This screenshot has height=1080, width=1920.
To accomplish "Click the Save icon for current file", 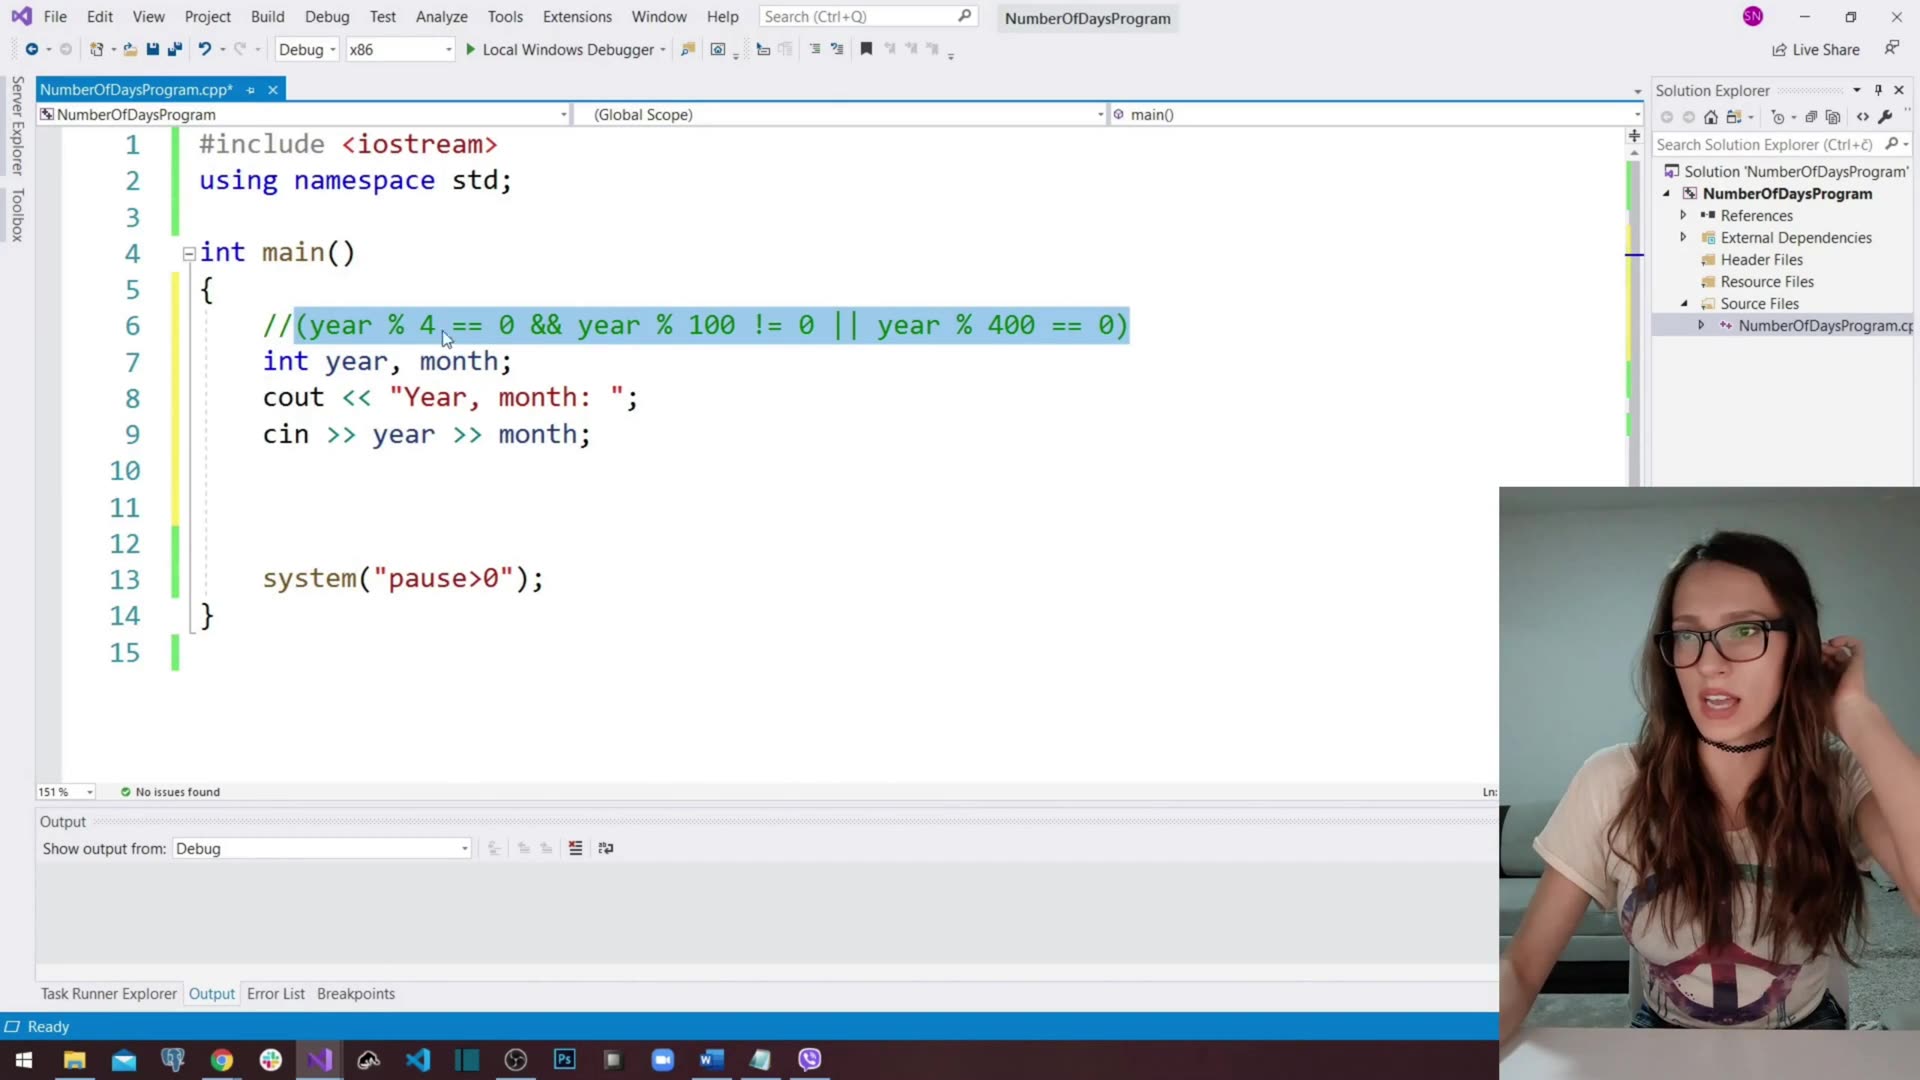I will (152, 49).
